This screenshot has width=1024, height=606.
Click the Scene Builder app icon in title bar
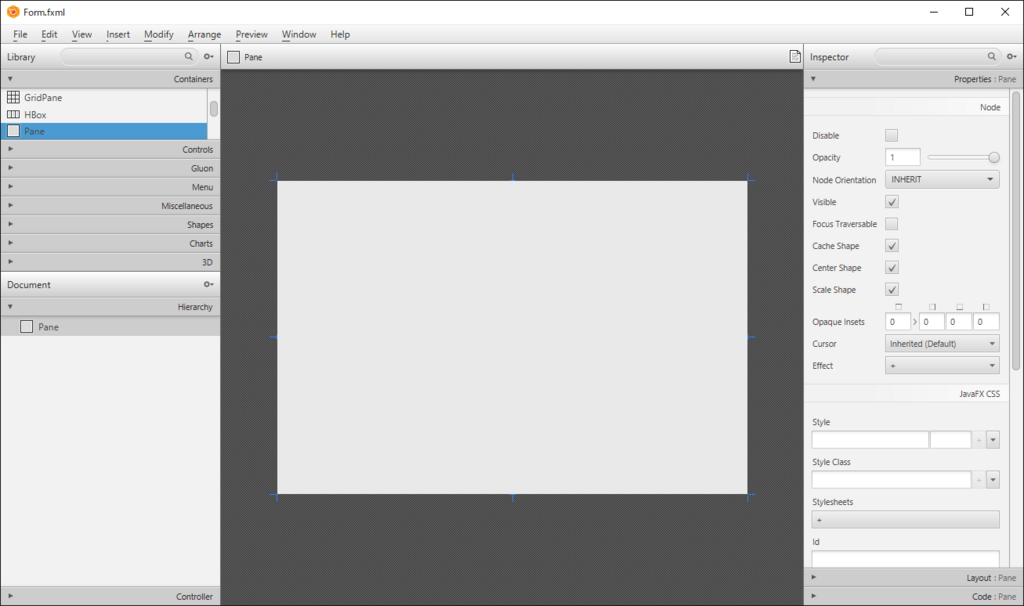tap(12, 12)
